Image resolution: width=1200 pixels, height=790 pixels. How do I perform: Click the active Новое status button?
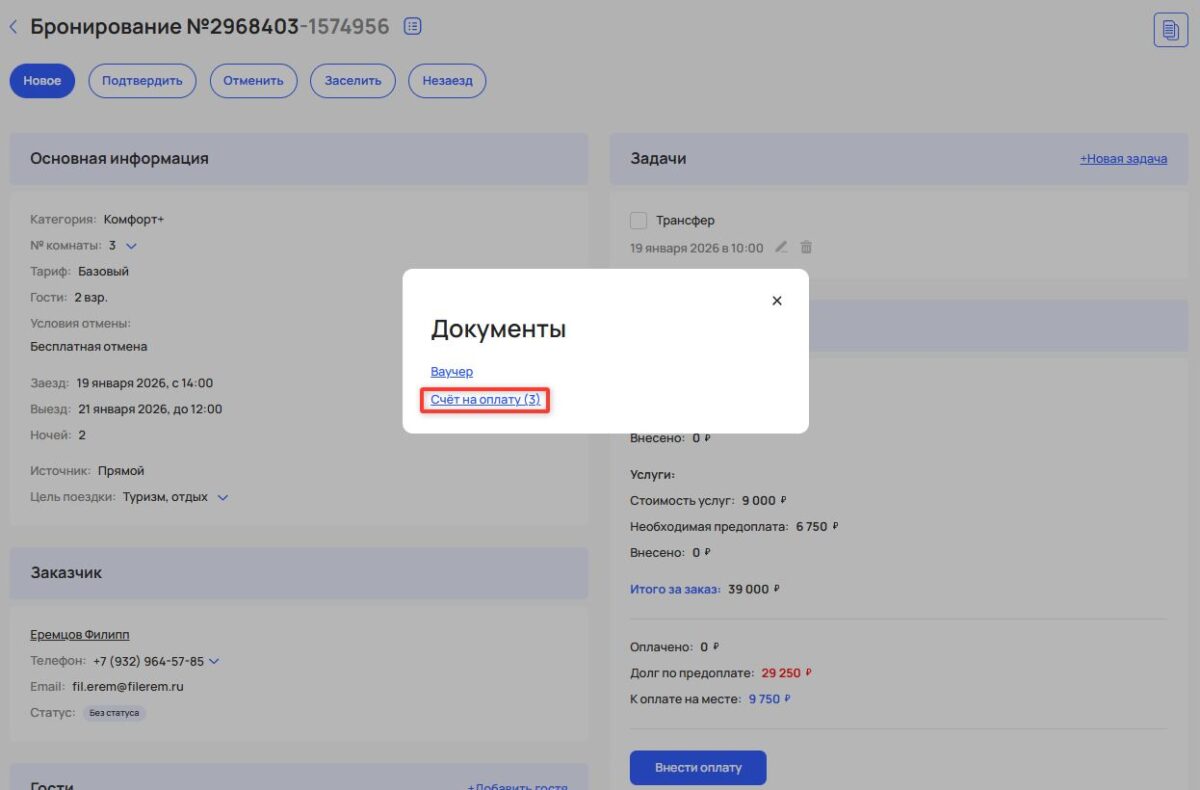pyautogui.click(x=41, y=81)
